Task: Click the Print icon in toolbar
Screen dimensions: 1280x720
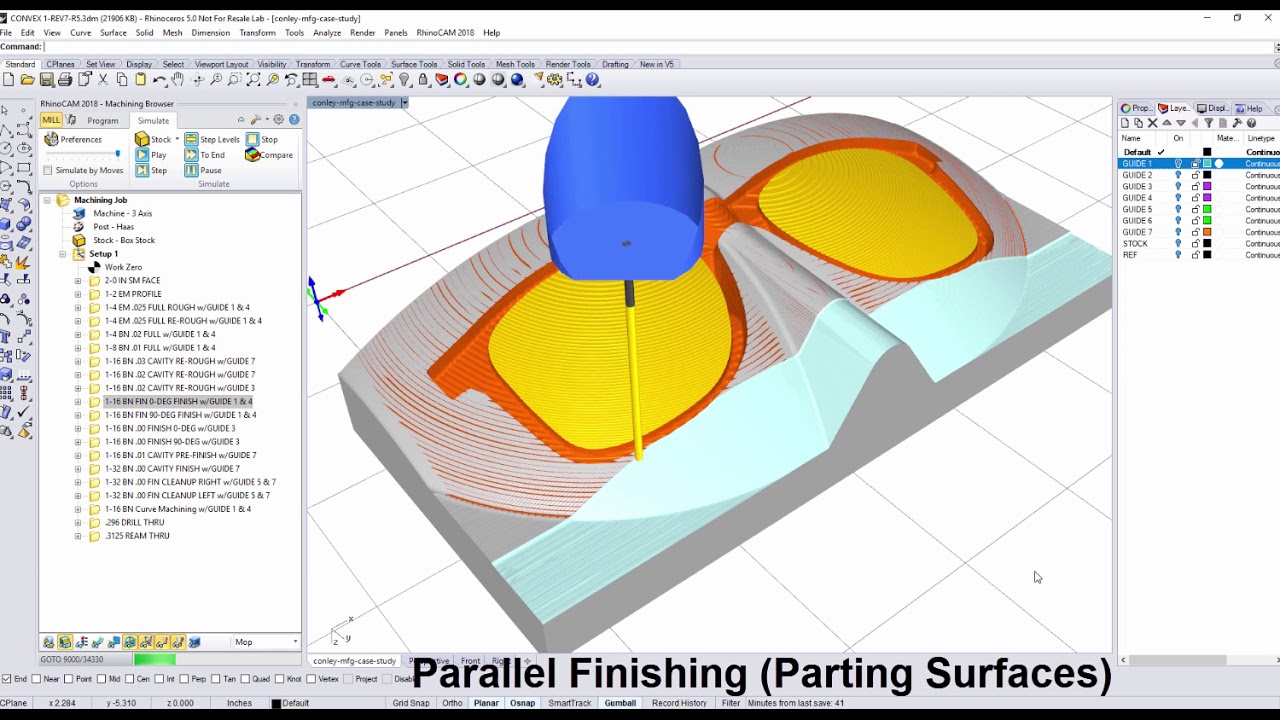Action: coord(65,80)
